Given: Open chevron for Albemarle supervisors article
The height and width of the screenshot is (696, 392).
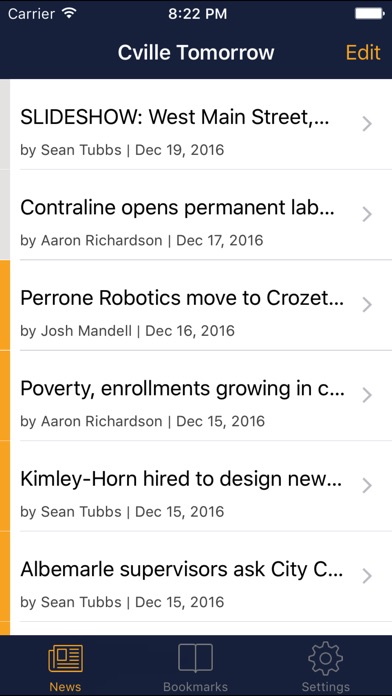Looking at the screenshot, I should coord(367,576).
